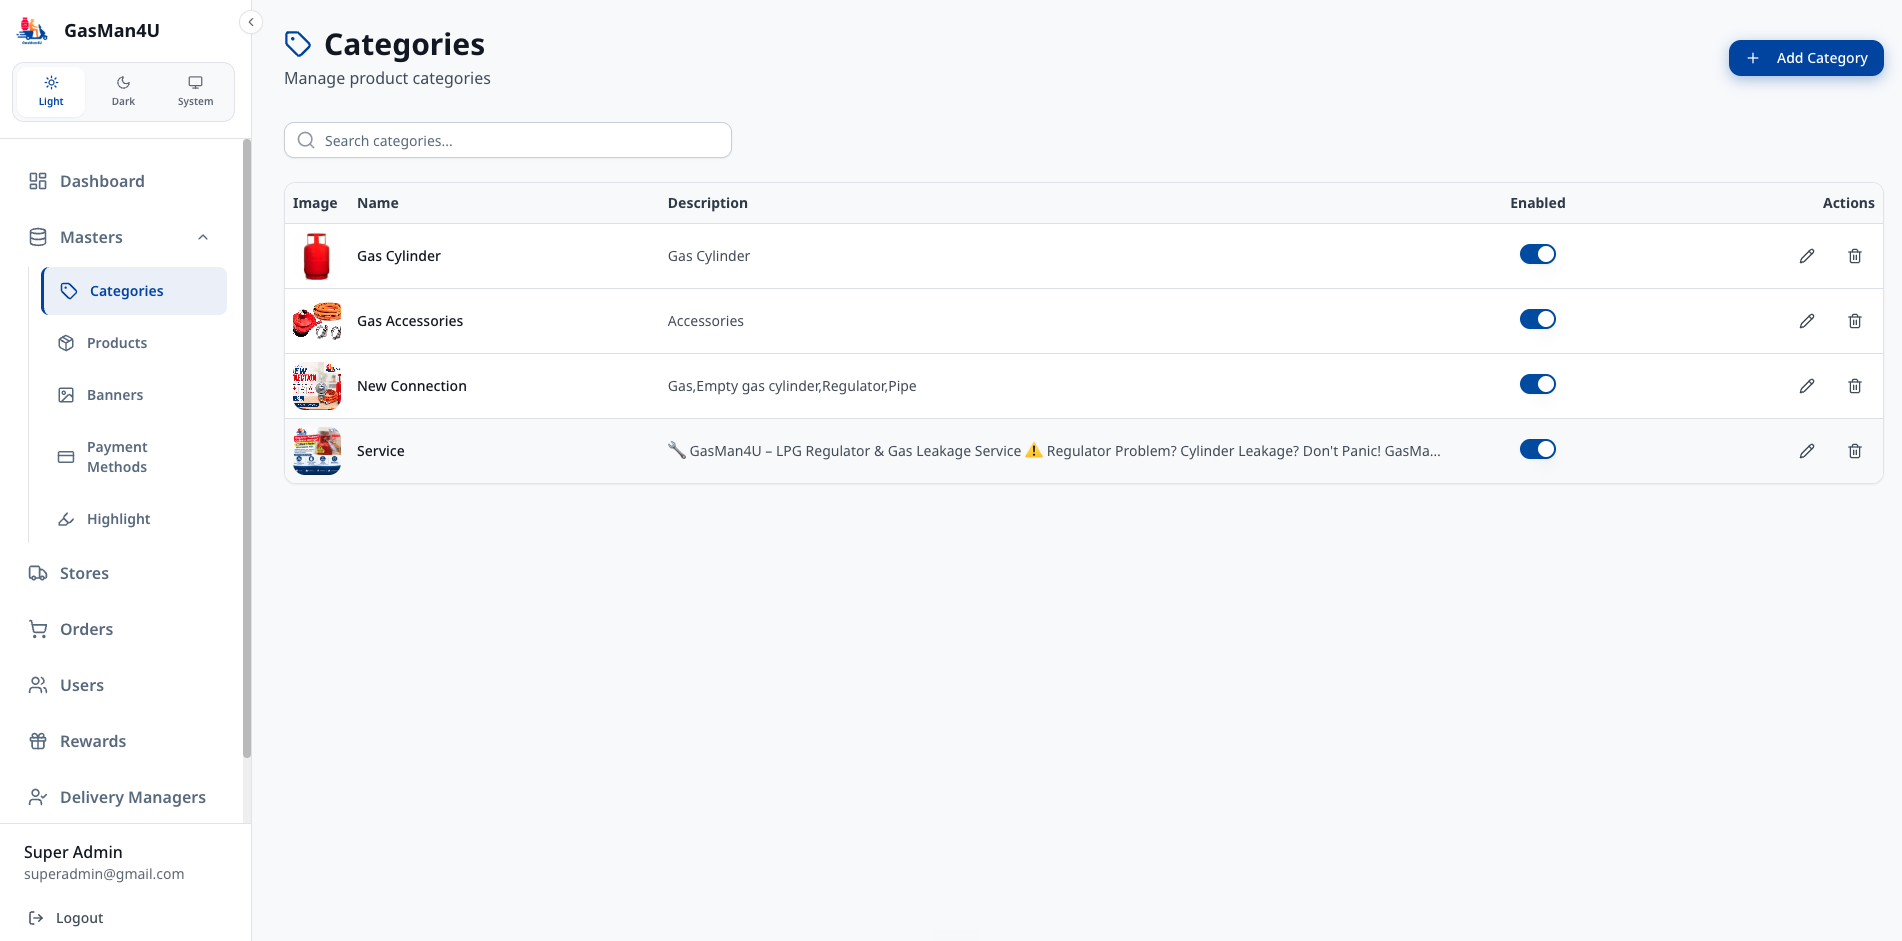This screenshot has height=941, width=1902.
Task: Click the Categories tag icon in heading
Action: point(298,44)
